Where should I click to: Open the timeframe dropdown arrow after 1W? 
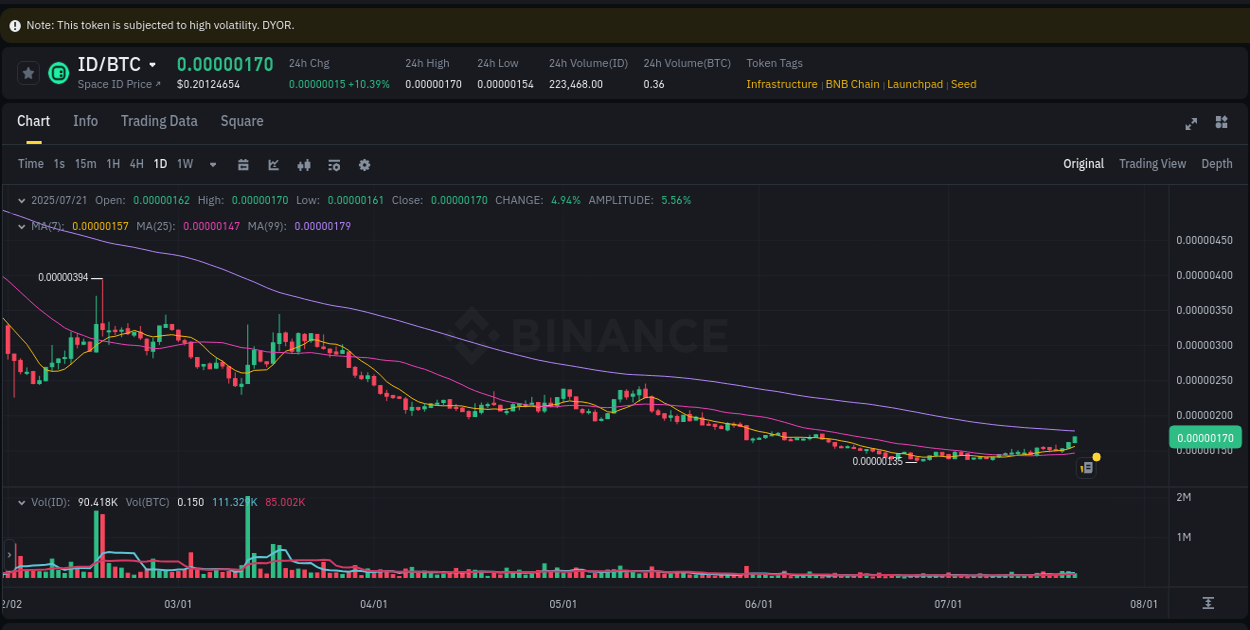pos(211,164)
